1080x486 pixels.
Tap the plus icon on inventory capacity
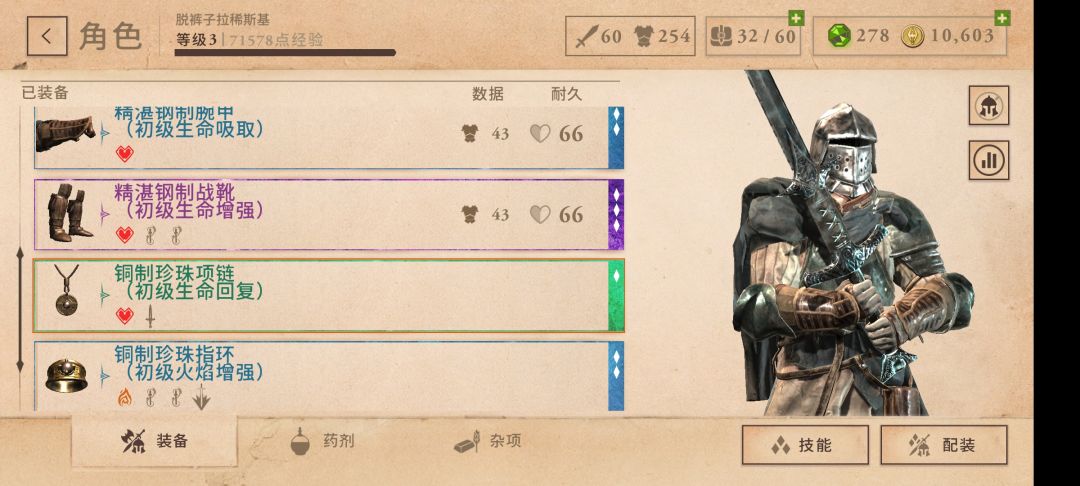point(796,18)
